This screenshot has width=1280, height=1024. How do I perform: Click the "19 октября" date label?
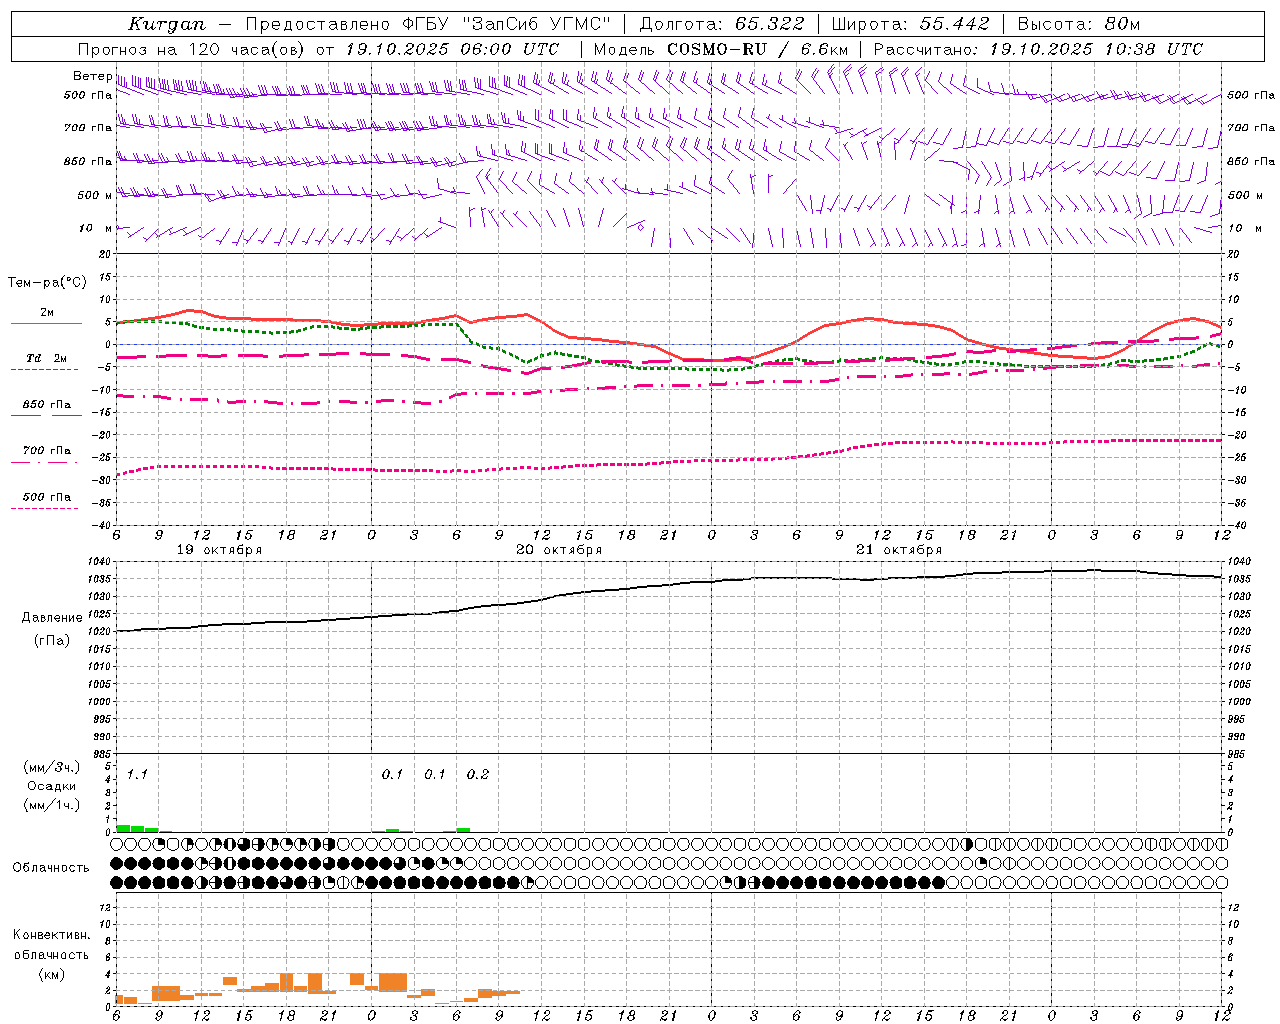tap(219, 550)
